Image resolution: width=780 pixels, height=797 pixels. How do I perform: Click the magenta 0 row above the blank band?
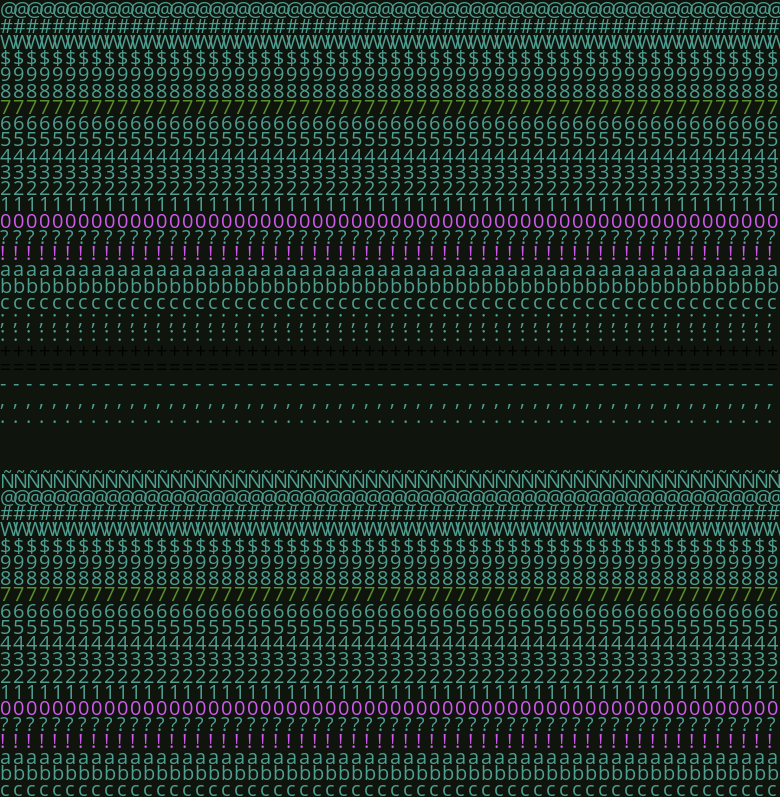click(x=390, y=221)
